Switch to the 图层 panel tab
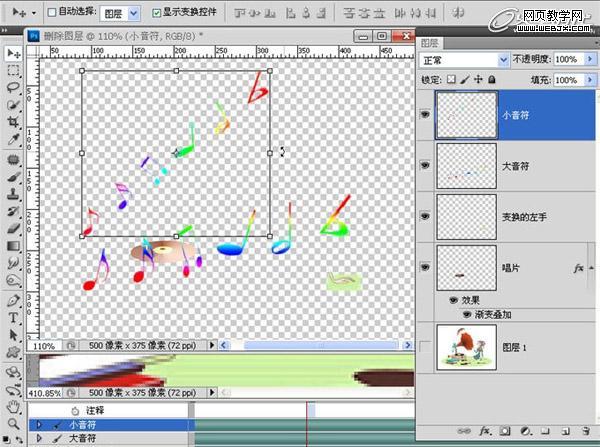This screenshot has width=600, height=447. pyautogui.click(x=431, y=43)
